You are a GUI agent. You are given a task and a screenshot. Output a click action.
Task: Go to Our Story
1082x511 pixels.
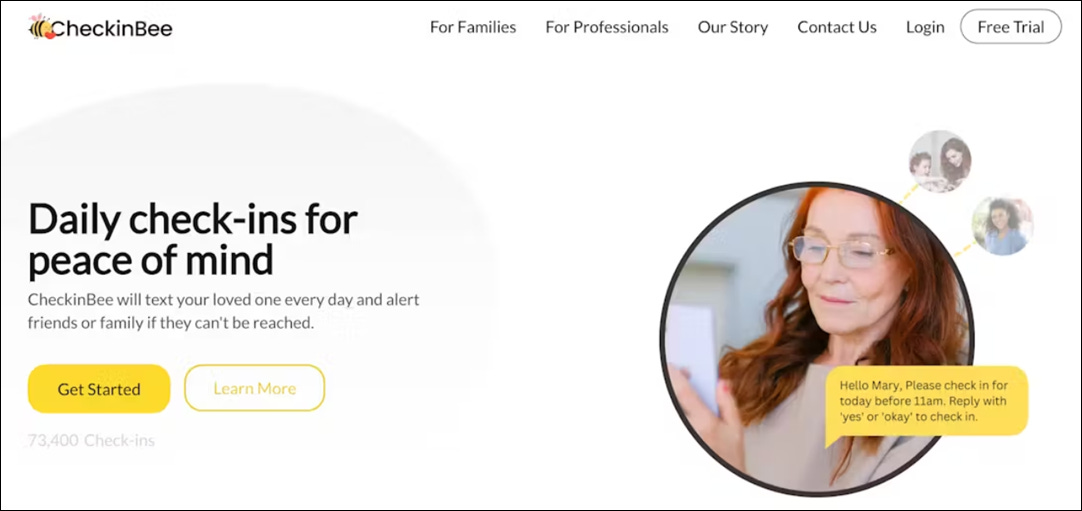click(733, 28)
